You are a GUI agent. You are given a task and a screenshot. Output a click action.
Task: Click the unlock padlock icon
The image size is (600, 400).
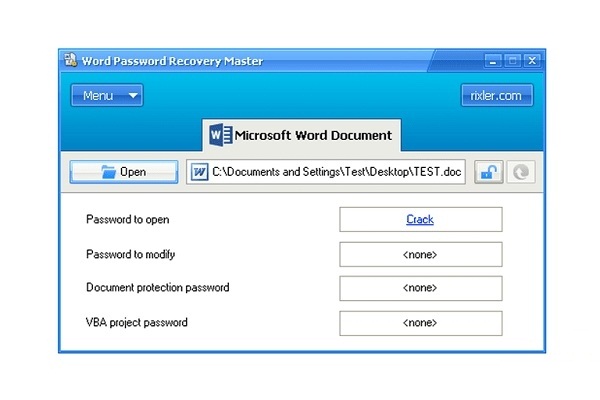coord(488,172)
